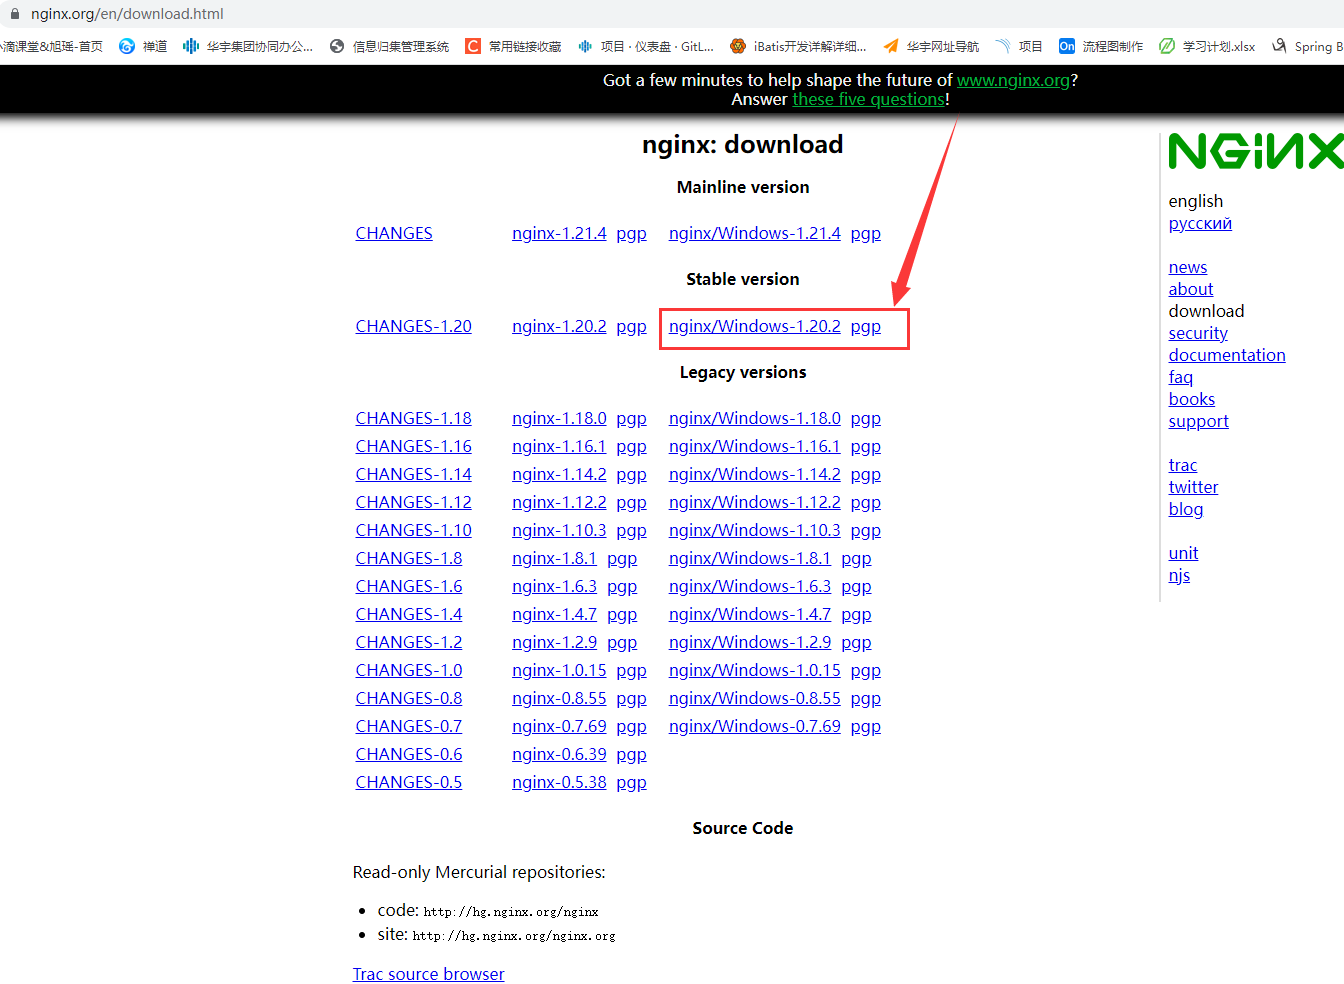Open pgp signature for nginx/Windows-1.21.4
This screenshot has width=1344, height=984.
coord(866,233)
